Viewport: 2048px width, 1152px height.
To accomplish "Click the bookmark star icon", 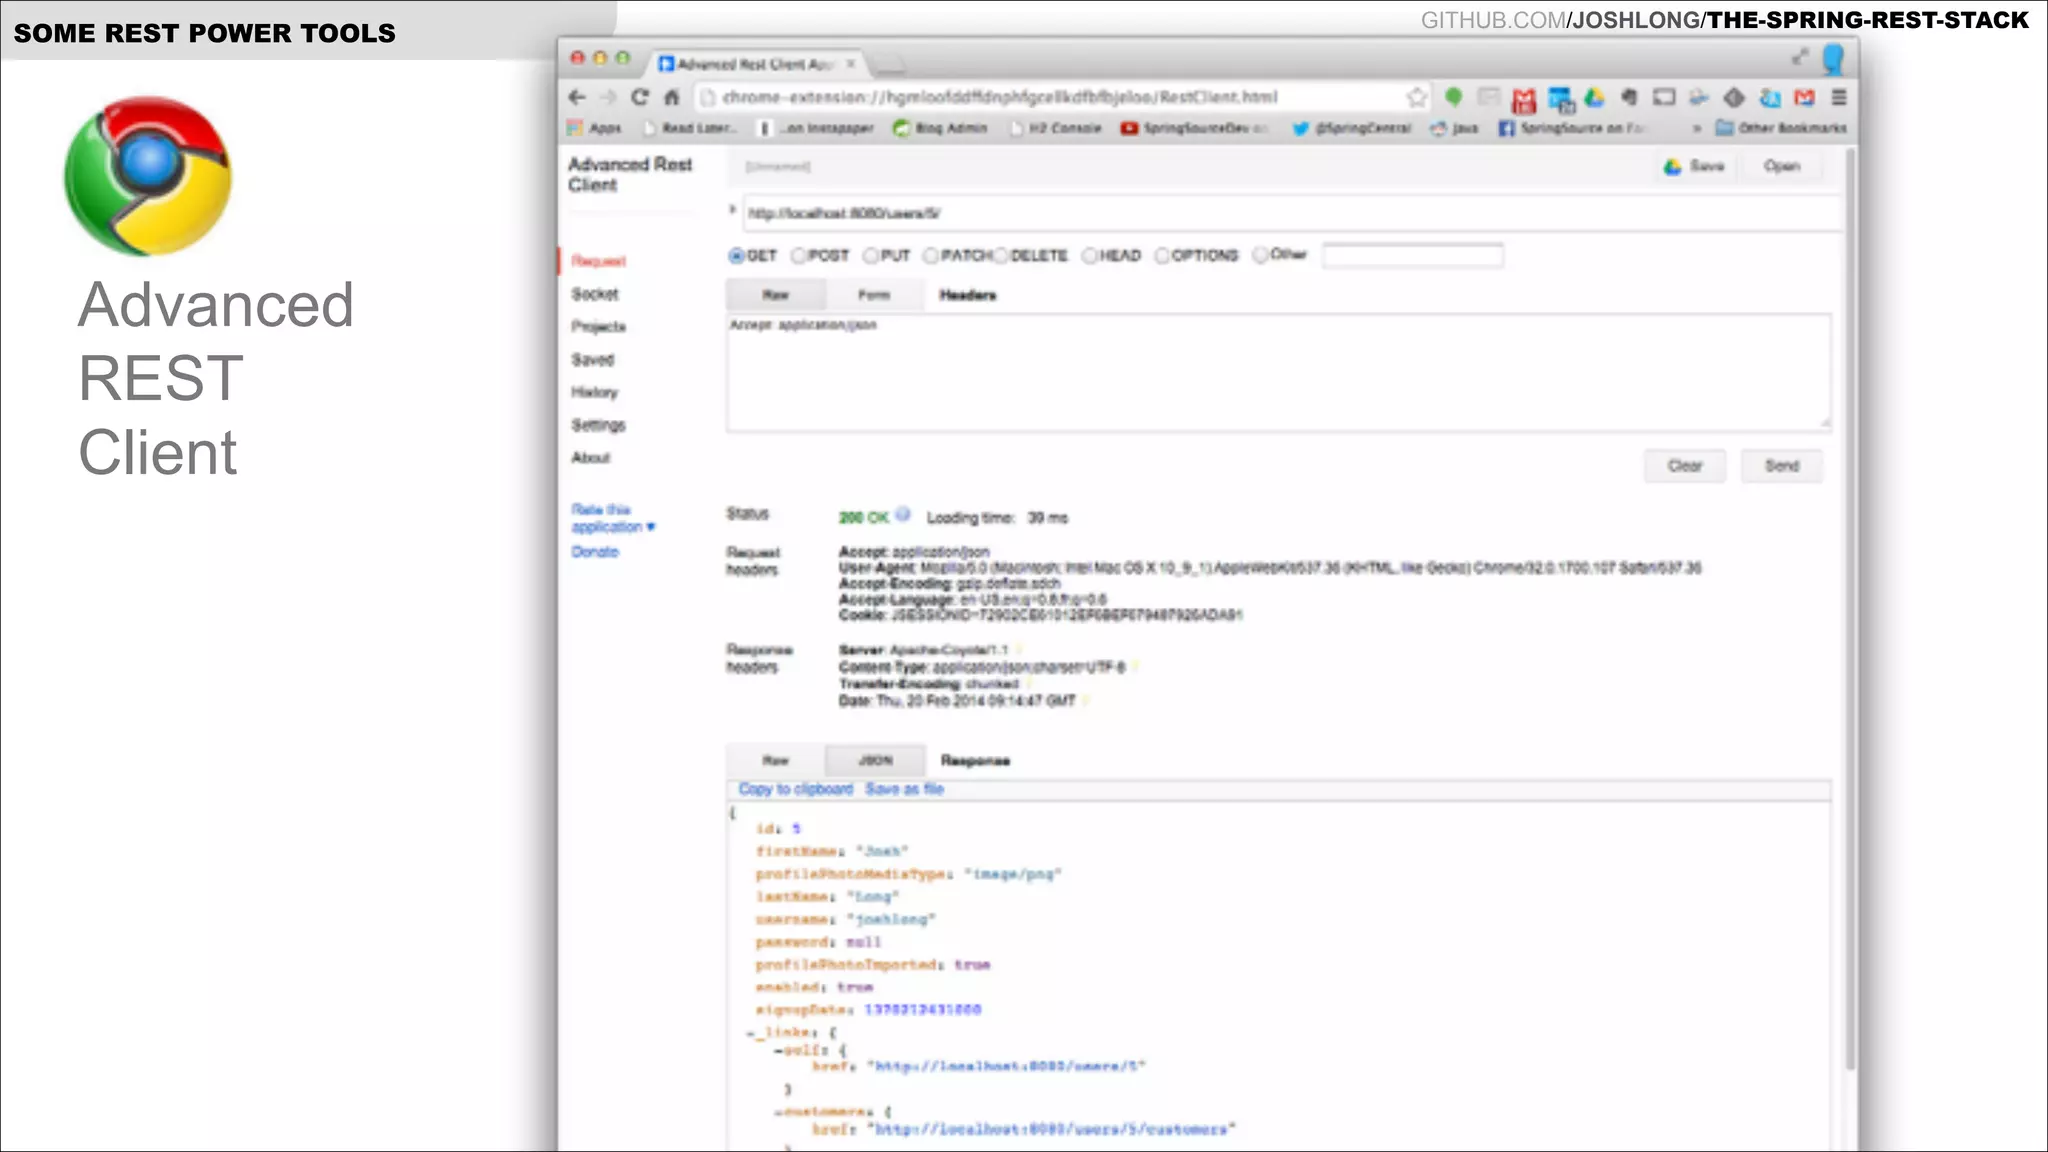I will click(1416, 97).
